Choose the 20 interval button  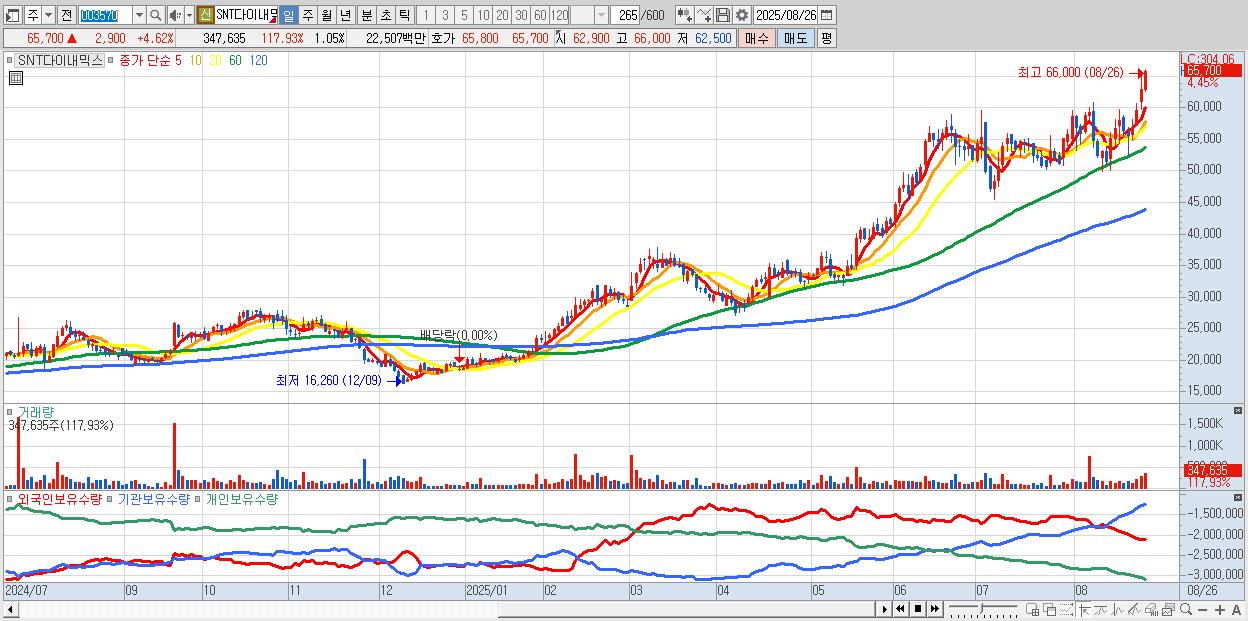[x=502, y=15]
